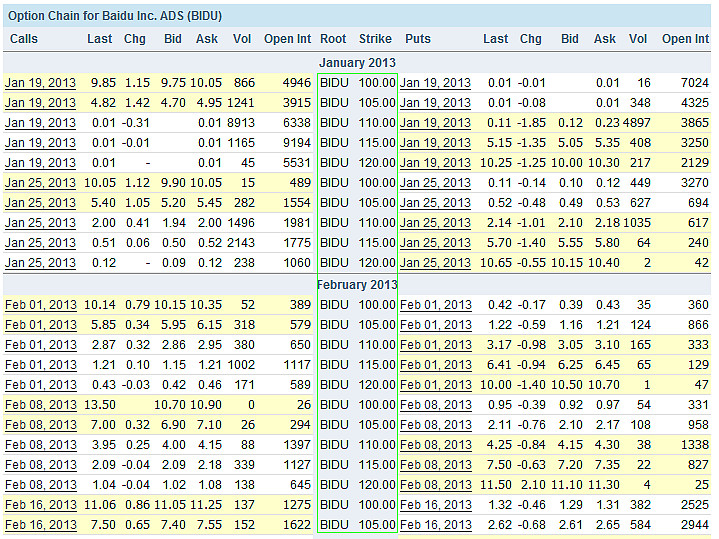
Task: Select call open interest value 9194
Action: pos(297,143)
